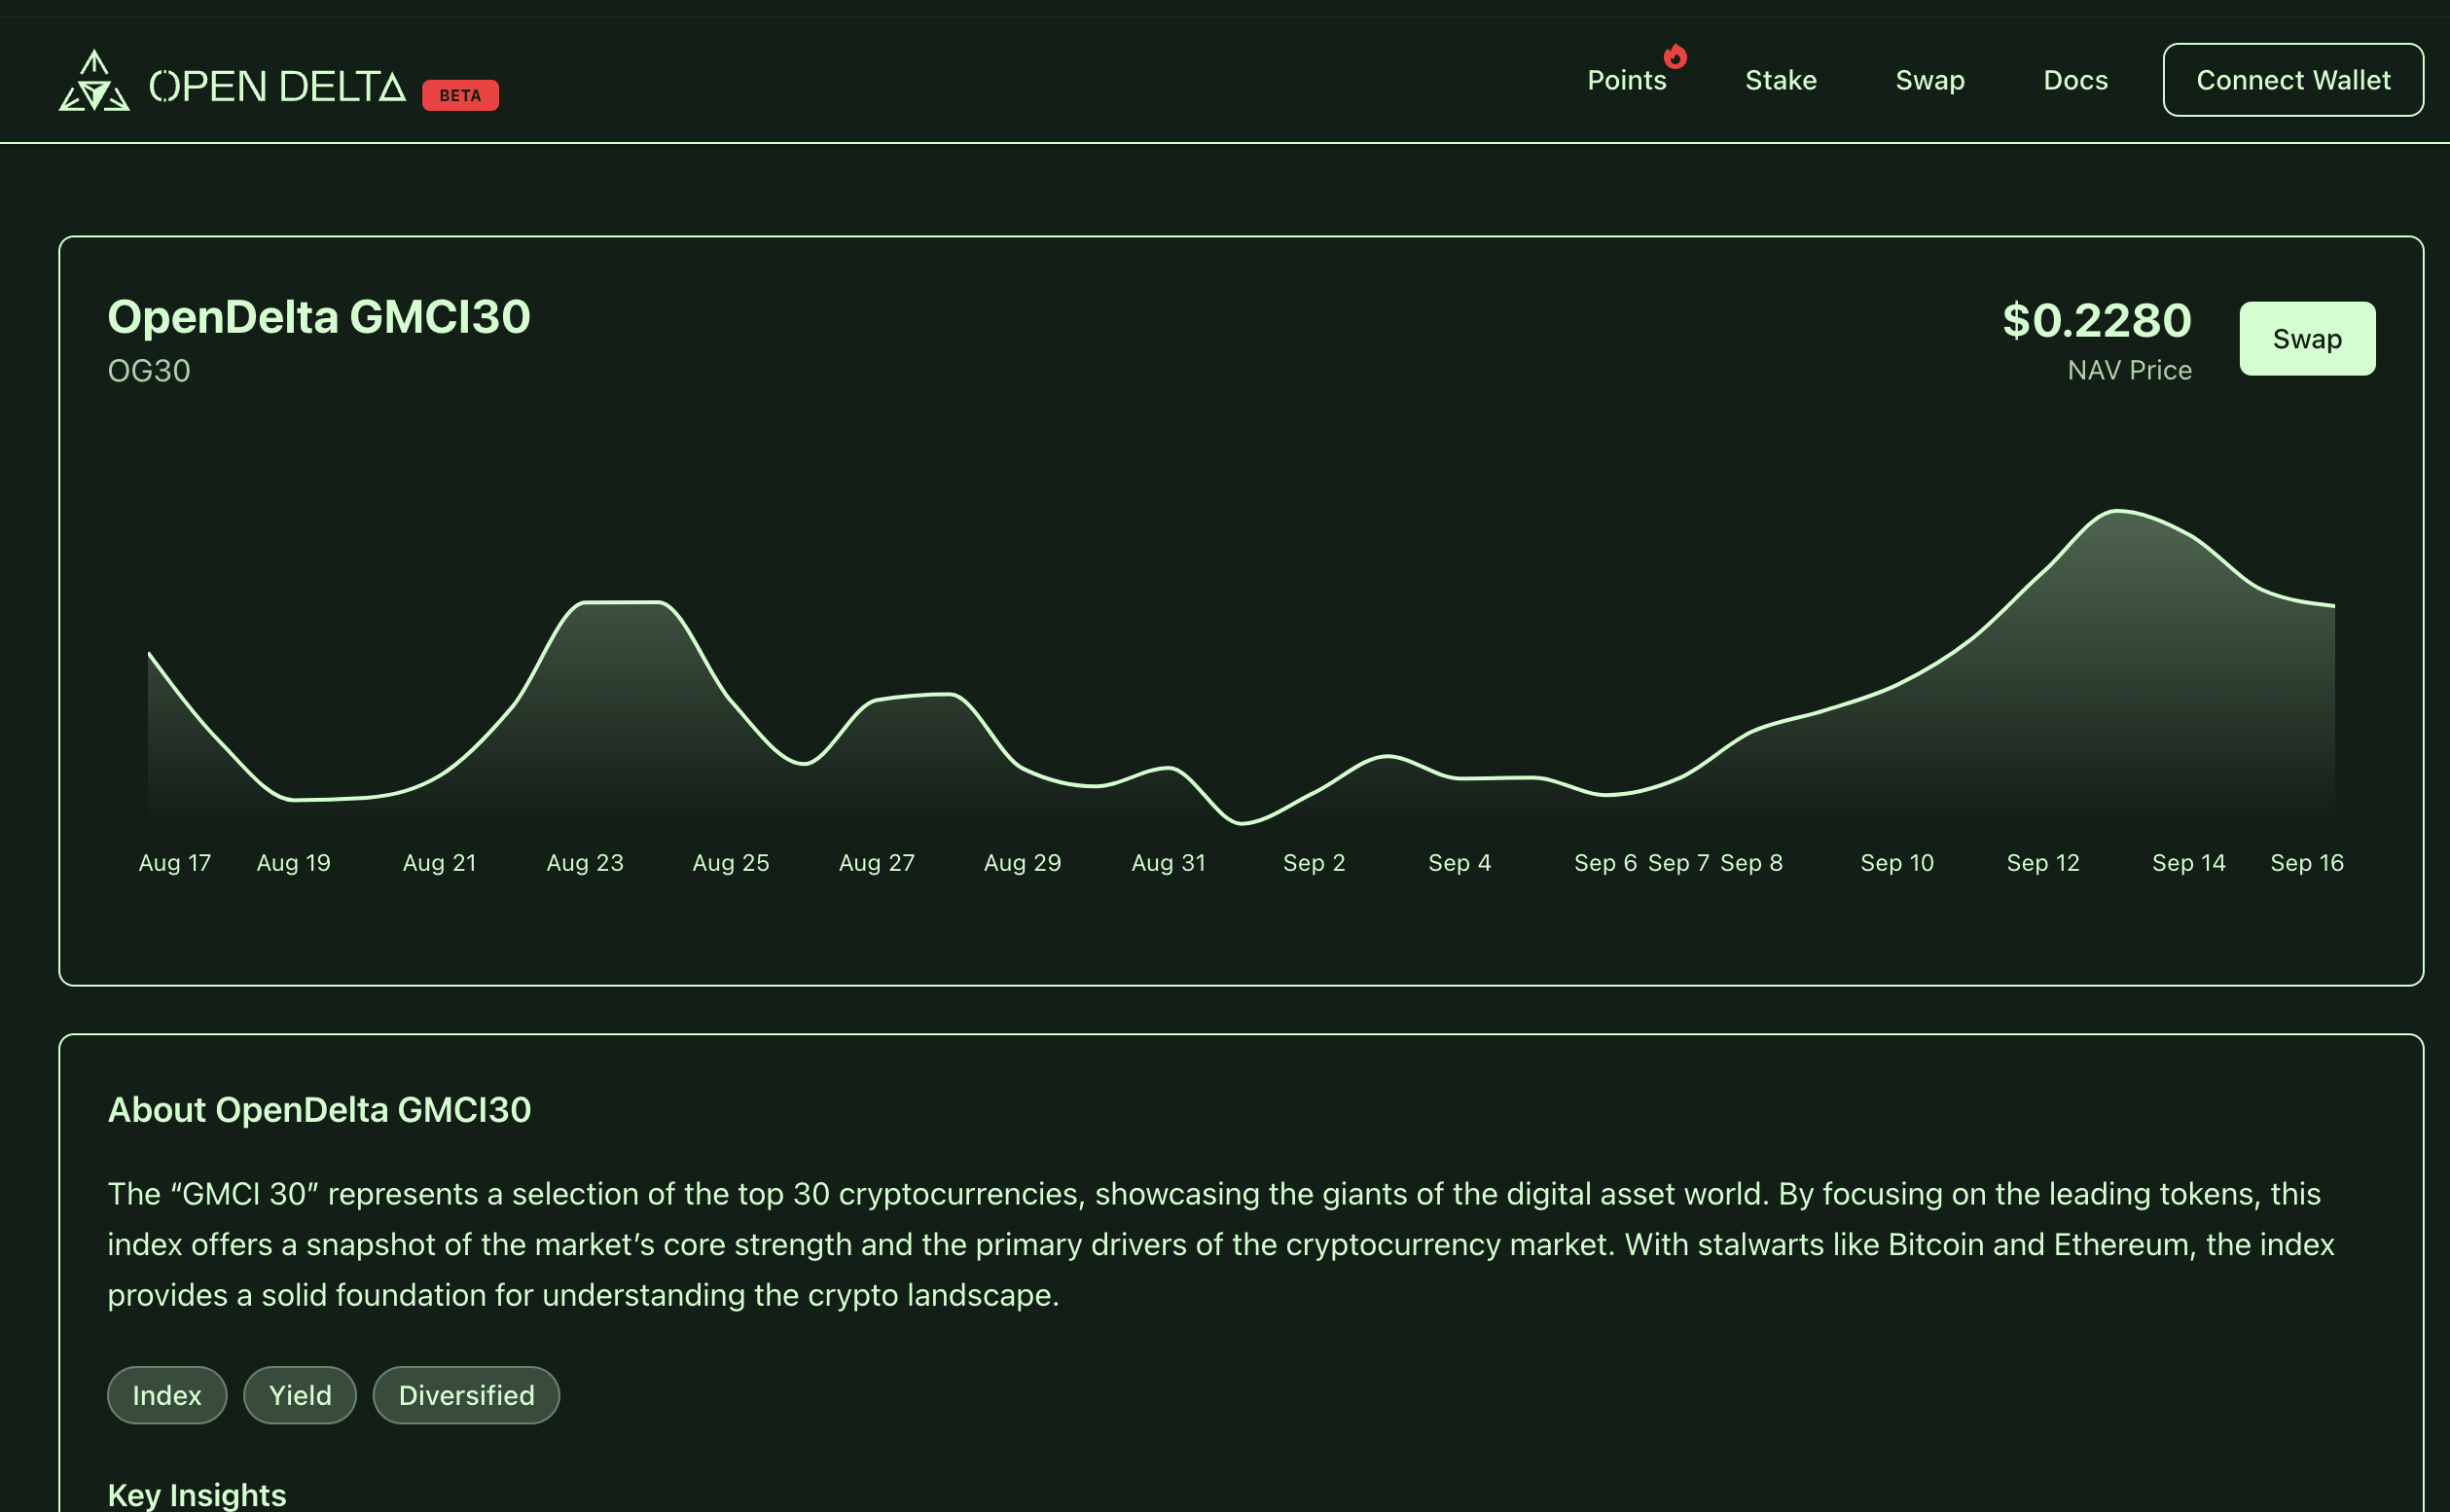Click the Open Delta triangle logo icon
Screen dimensions: 2450x1512
pyautogui.click(x=94, y=82)
